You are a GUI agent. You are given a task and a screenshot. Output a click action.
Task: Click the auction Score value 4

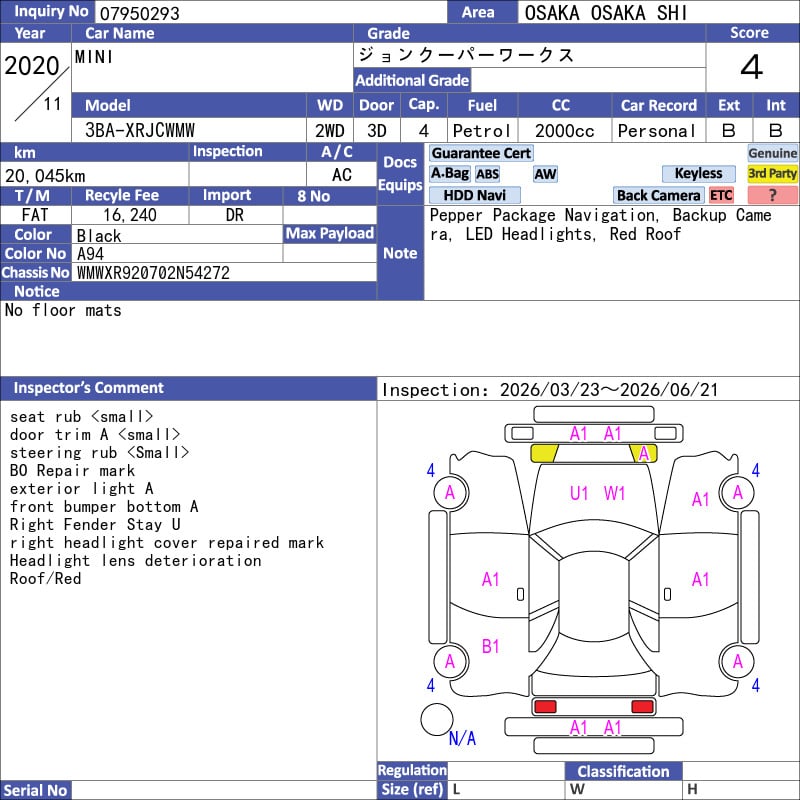pos(751,68)
